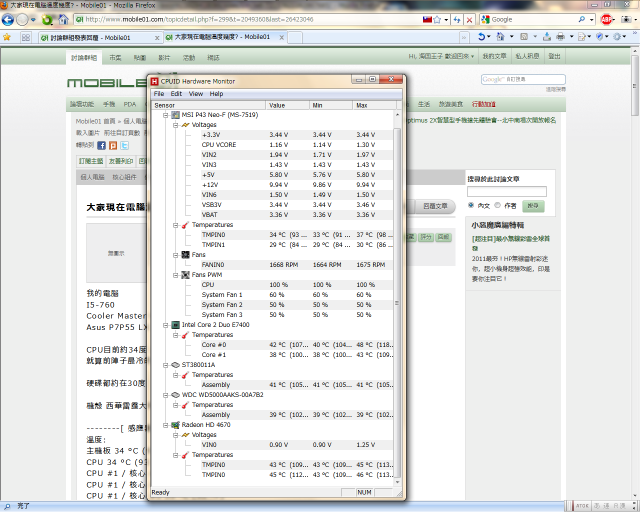Select the 作者 search radio button
Screen dimensions: 640x512
tap(497, 205)
